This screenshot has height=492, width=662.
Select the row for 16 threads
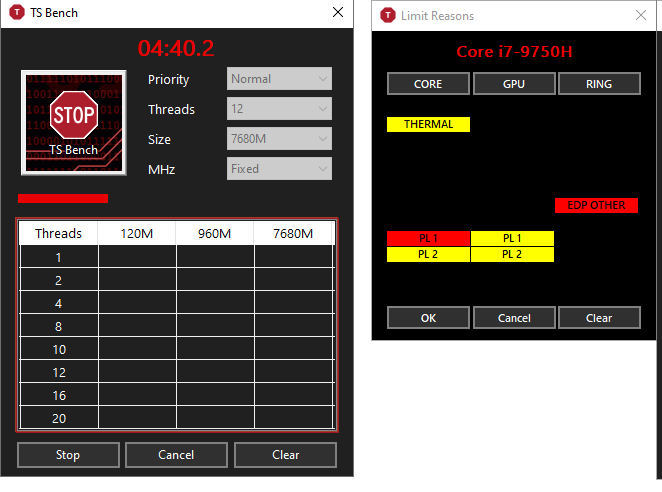[177, 395]
